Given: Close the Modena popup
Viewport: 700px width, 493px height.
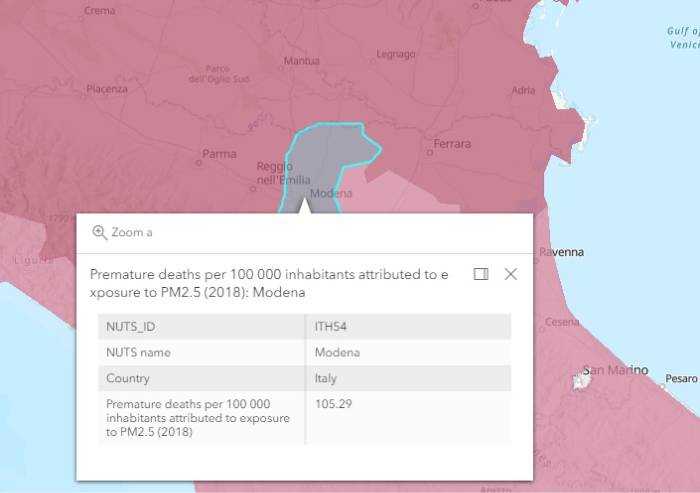Looking at the screenshot, I should pos(511,274).
